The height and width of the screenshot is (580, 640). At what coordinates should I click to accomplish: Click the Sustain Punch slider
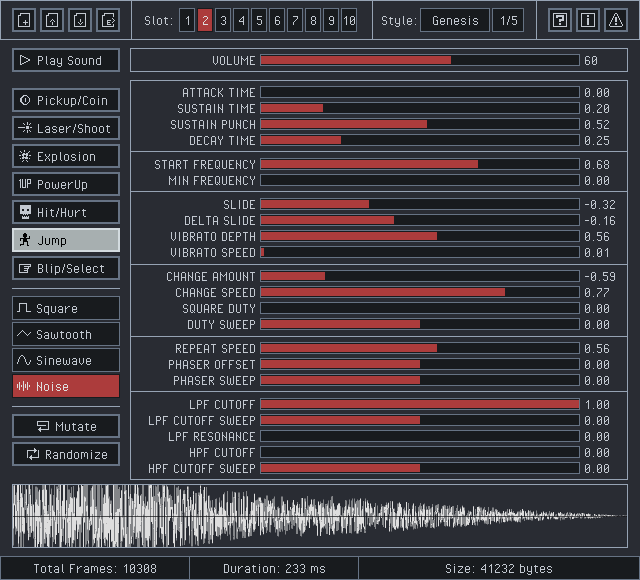[x=420, y=124]
